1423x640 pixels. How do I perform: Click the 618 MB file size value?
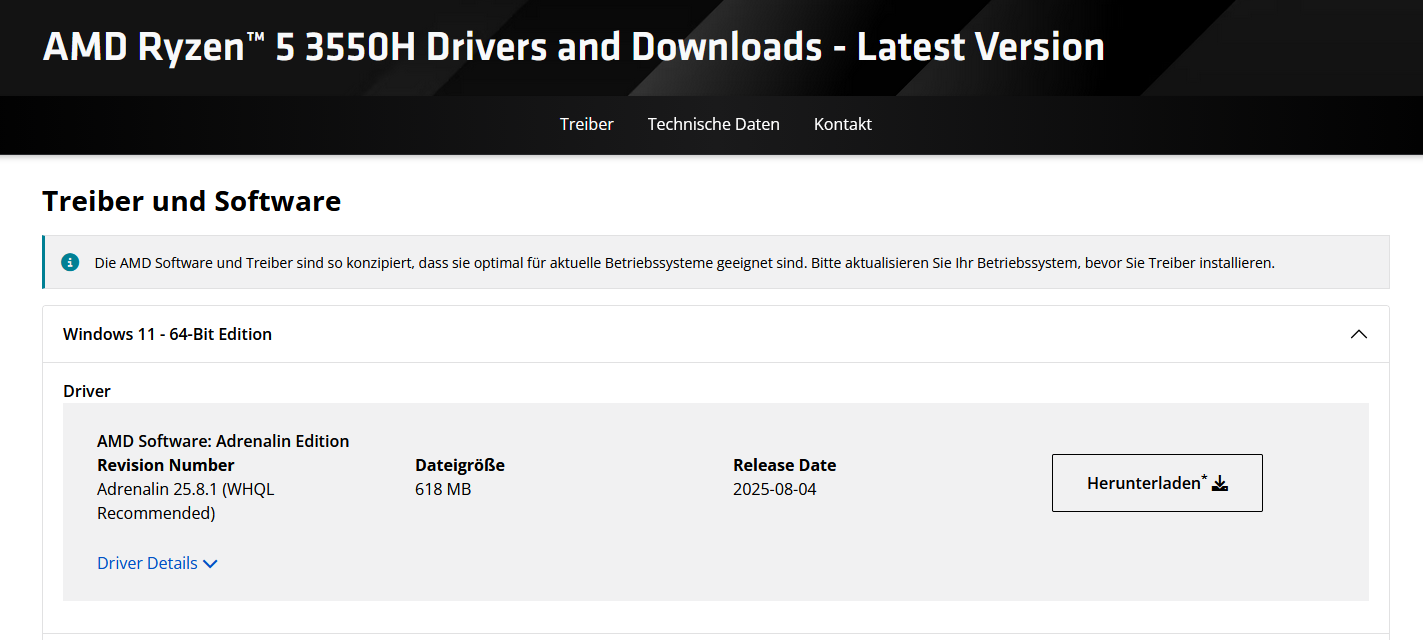point(443,489)
